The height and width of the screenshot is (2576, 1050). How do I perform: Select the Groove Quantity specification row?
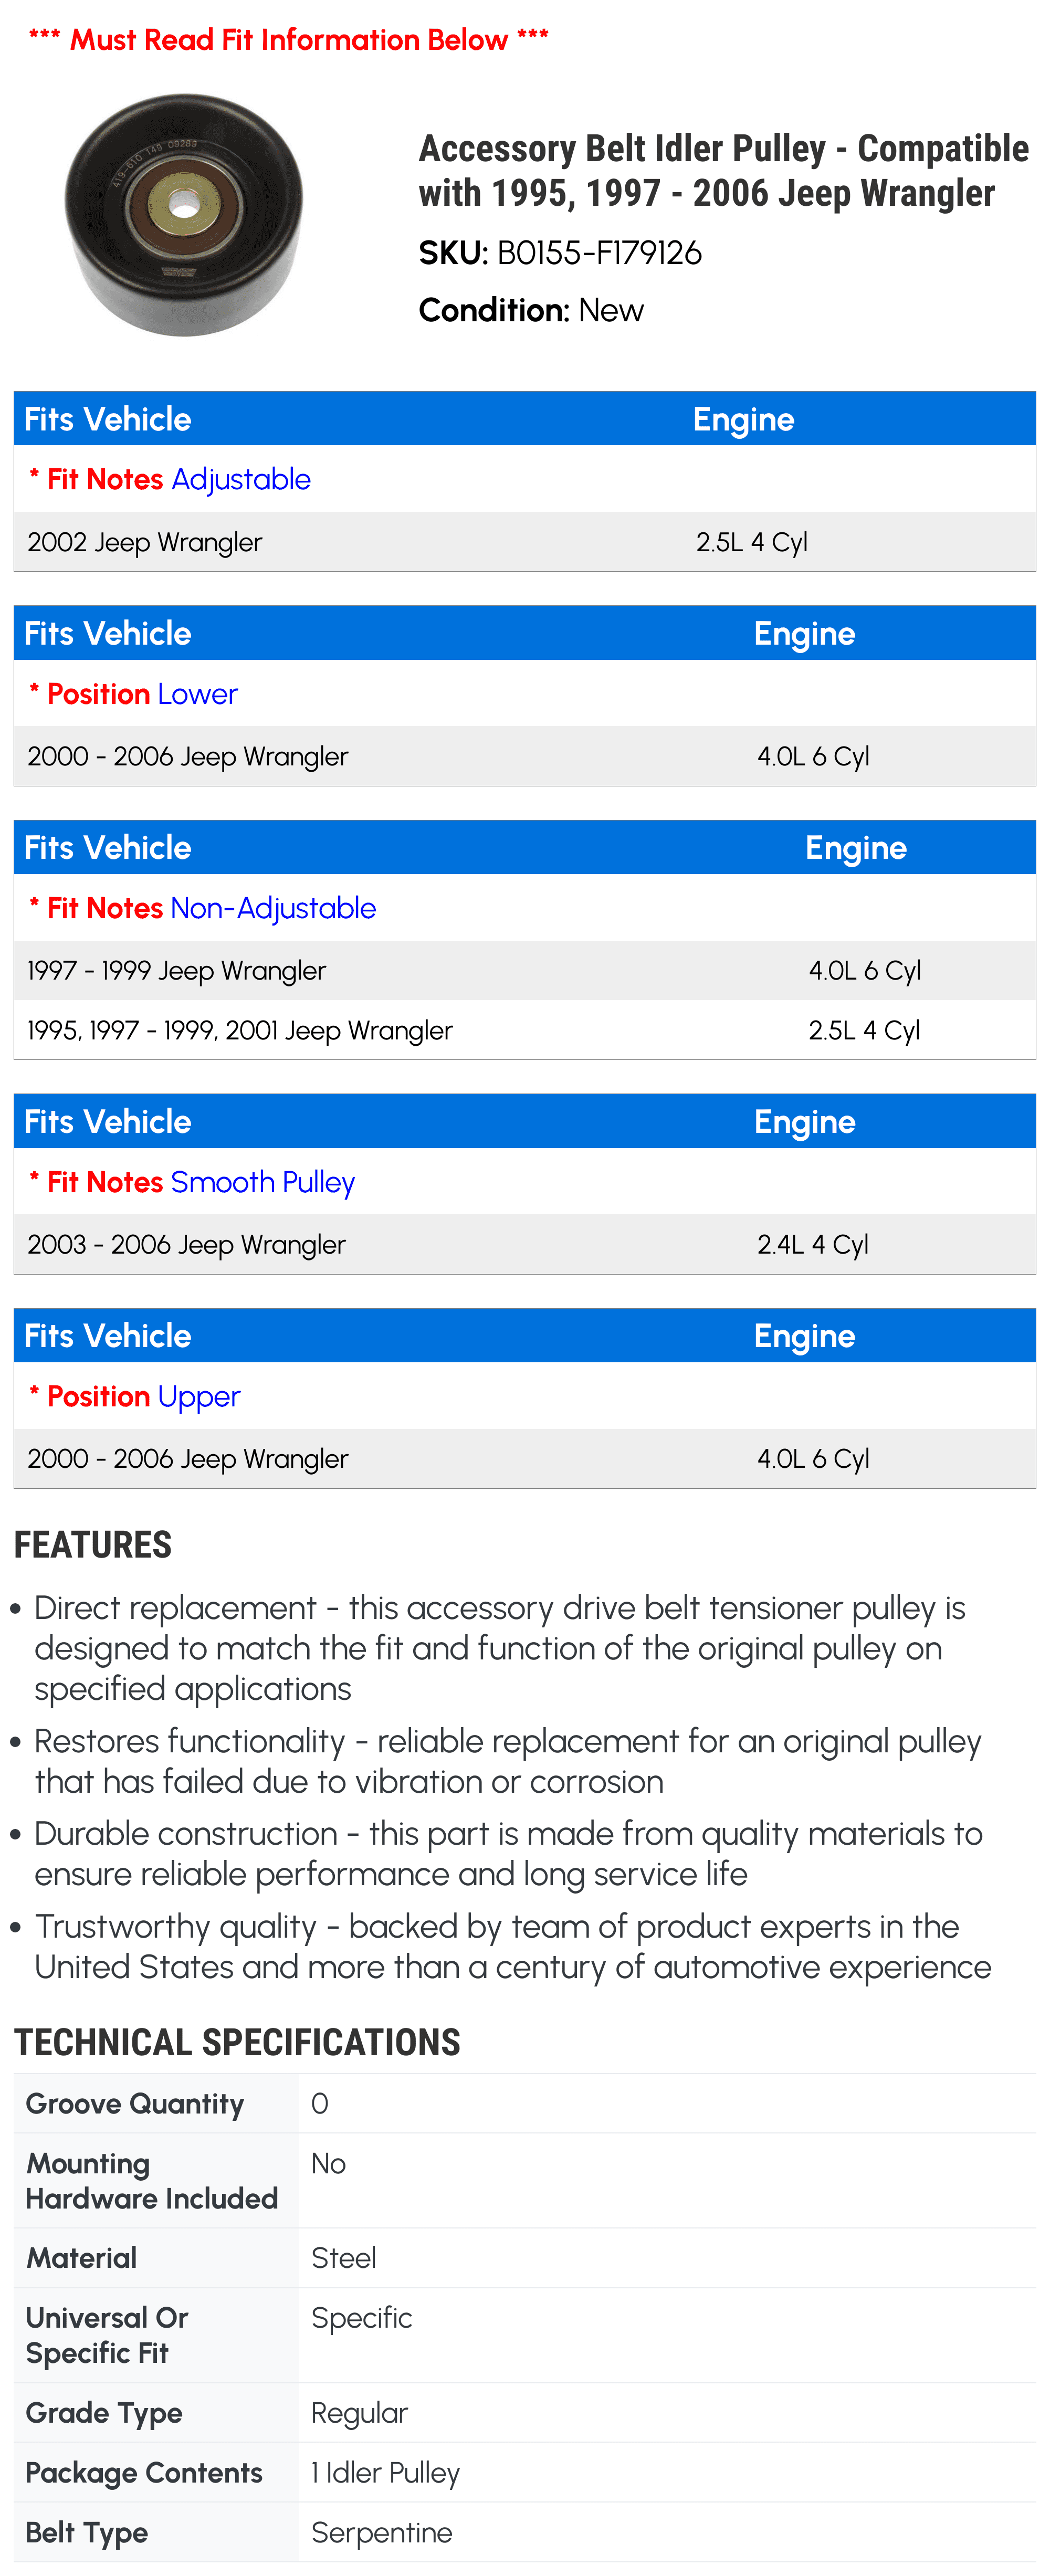coord(524,2103)
